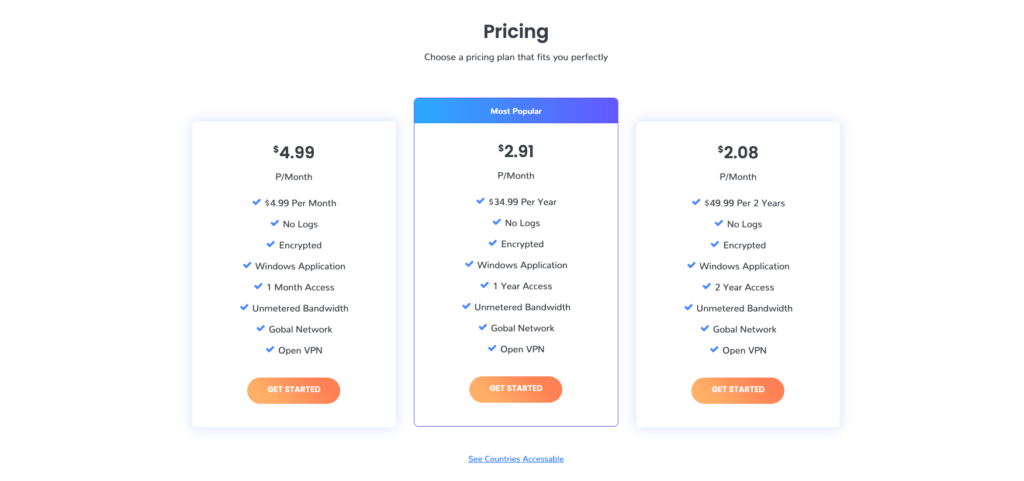This screenshot has width=1024, height=481.
Task: Click Encrypted checkmark in $2.91 plan
Action: (x=493, y=243)
